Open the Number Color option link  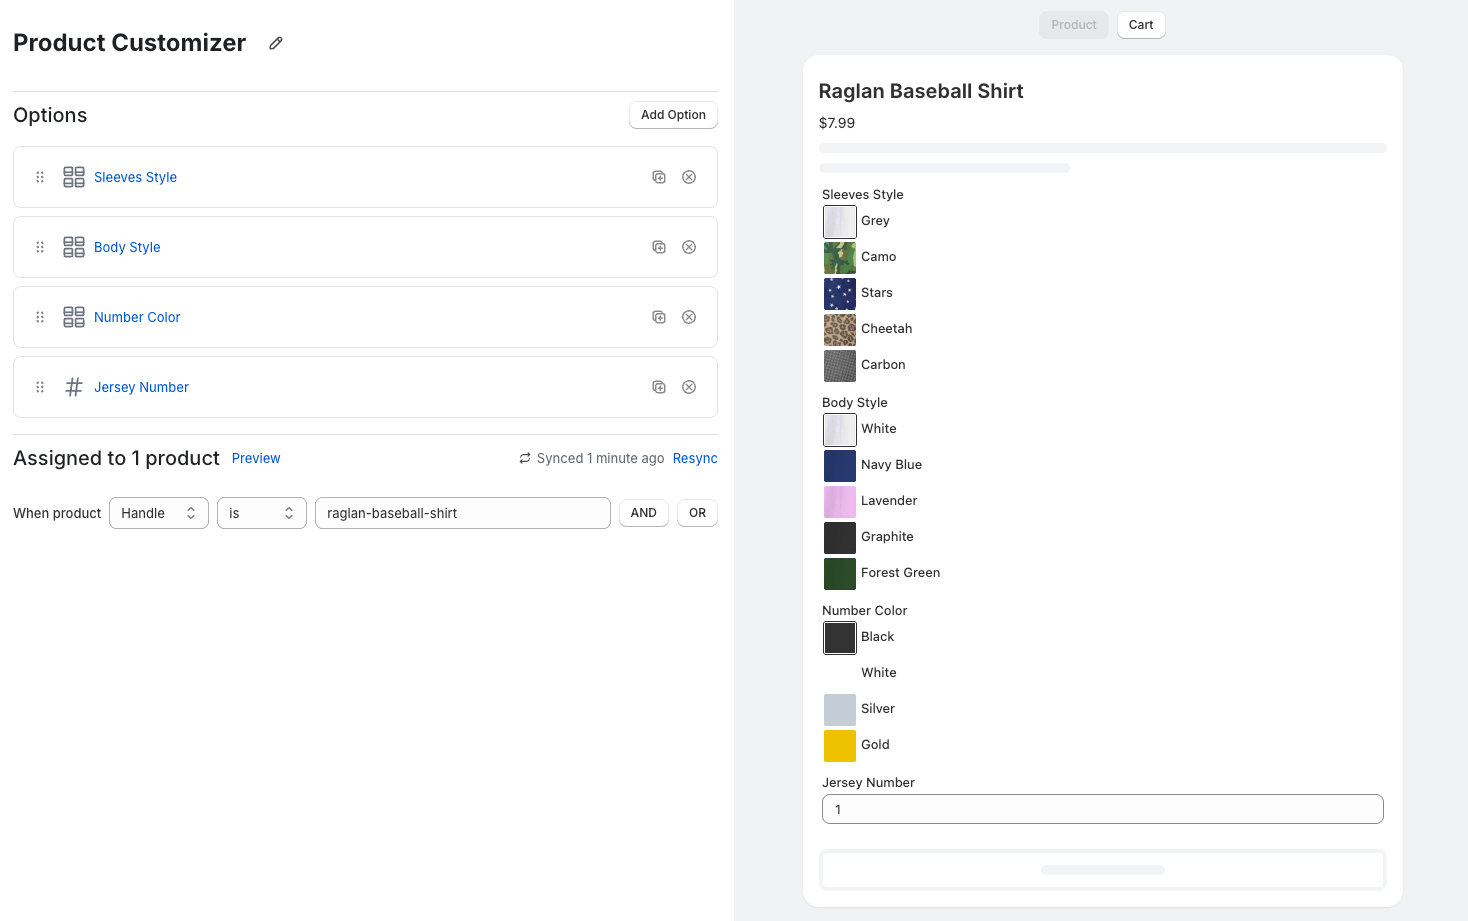[137, 317]
